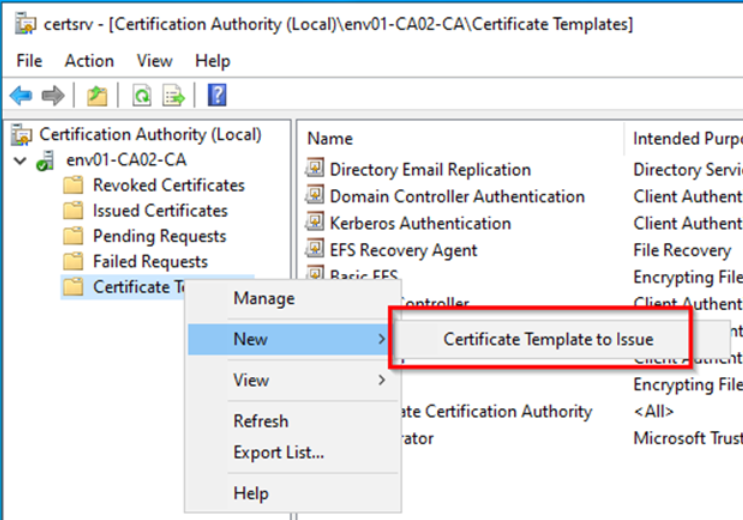The image size is (743, 520).
Task: Click the Microsoft Trust purpose cell
Action: (x=688, y=438)
